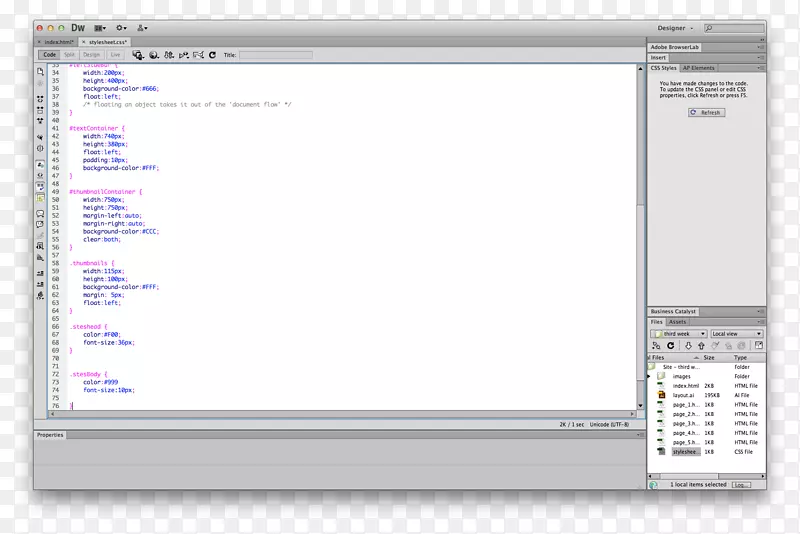Viewport: 800px width, 534px height.
Task: Click Check Browser Compatibility icon
Action: [198, 55]
